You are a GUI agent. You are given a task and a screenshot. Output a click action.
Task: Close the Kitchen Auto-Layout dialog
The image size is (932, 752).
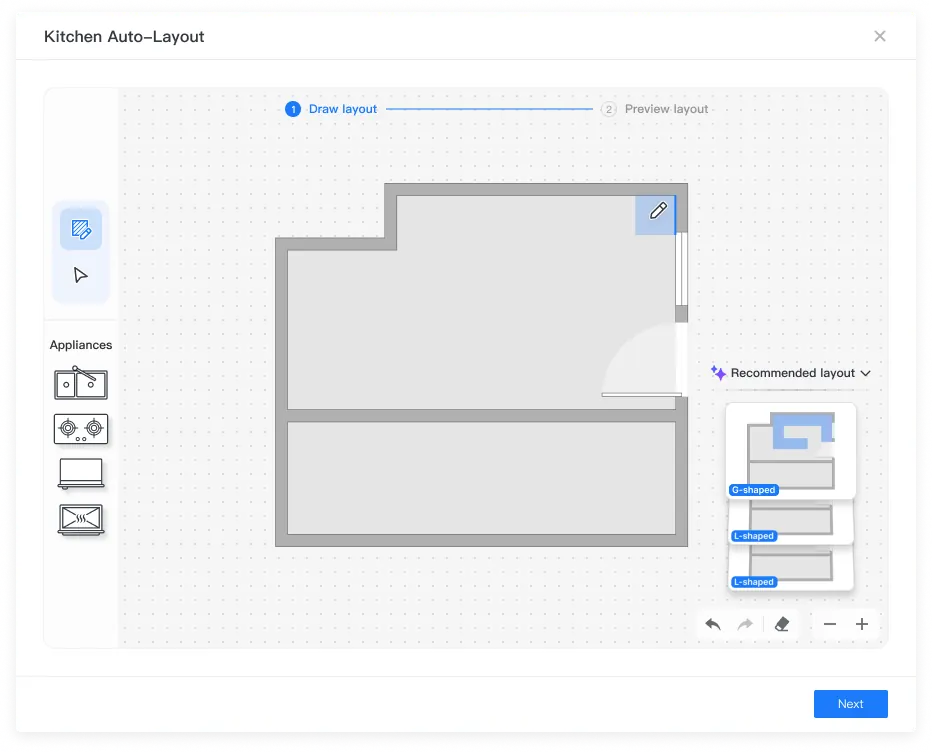click(880, 36)
